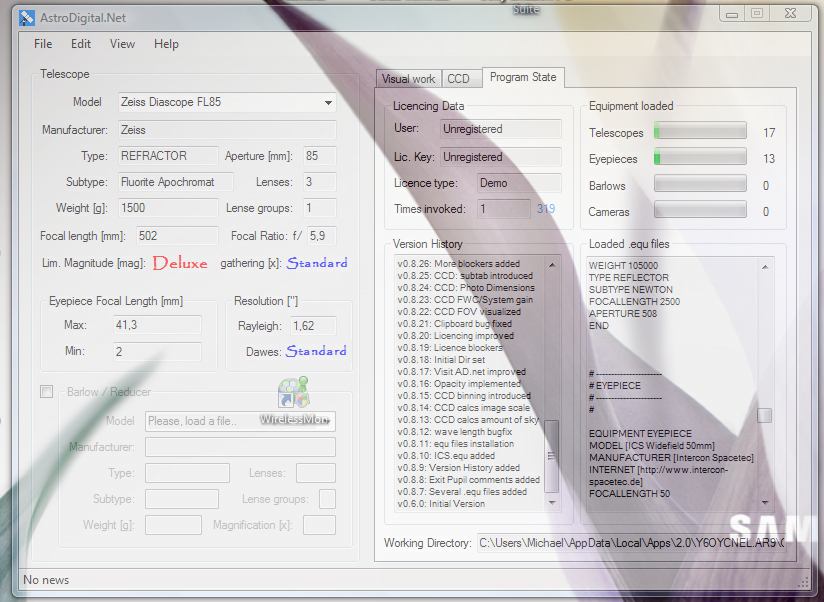Image resolution: width=824 pixels, height=602 pixels.
Task: Click the Telescopes count value 17
Action: [x=769, y=133]
